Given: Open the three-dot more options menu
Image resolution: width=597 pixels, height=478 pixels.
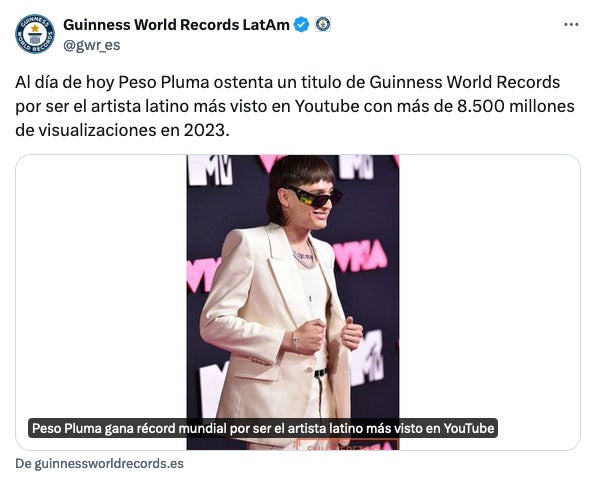Looking at the screenshot, I should pos(571,24).
